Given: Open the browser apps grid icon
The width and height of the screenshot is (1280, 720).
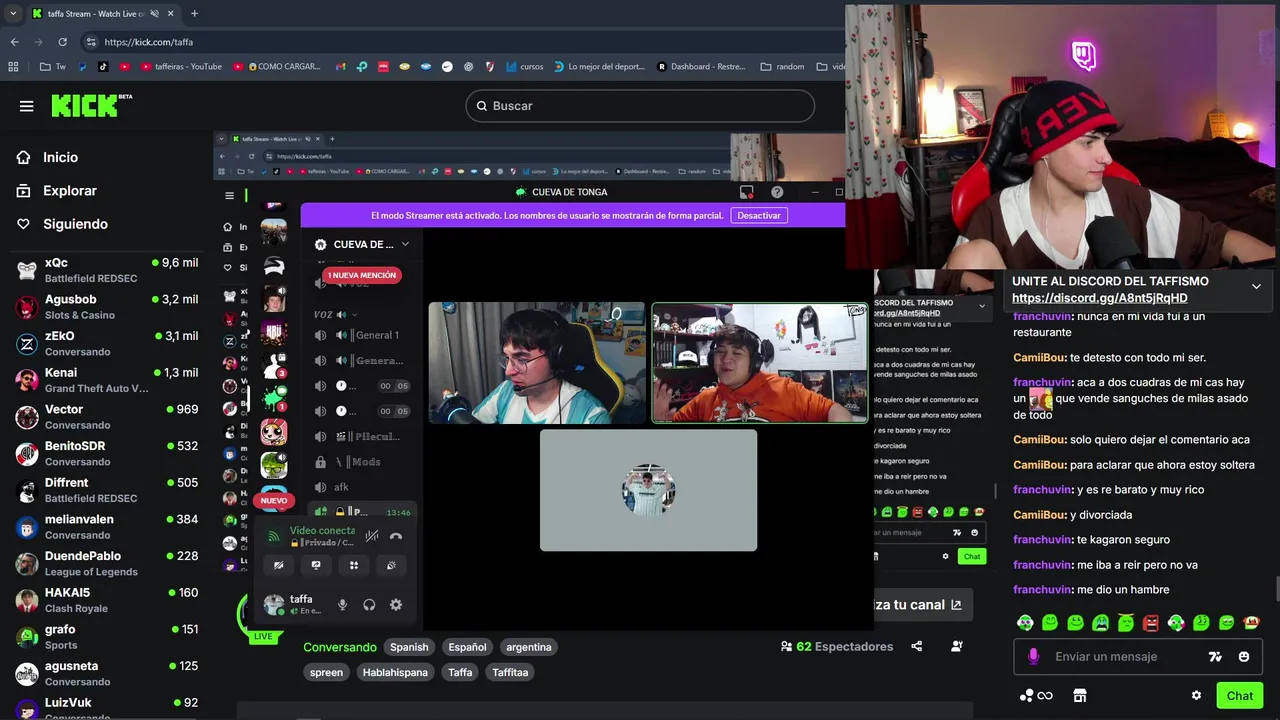Looking at the screenshot, I should pyautogui.click(x=13, y=67).
